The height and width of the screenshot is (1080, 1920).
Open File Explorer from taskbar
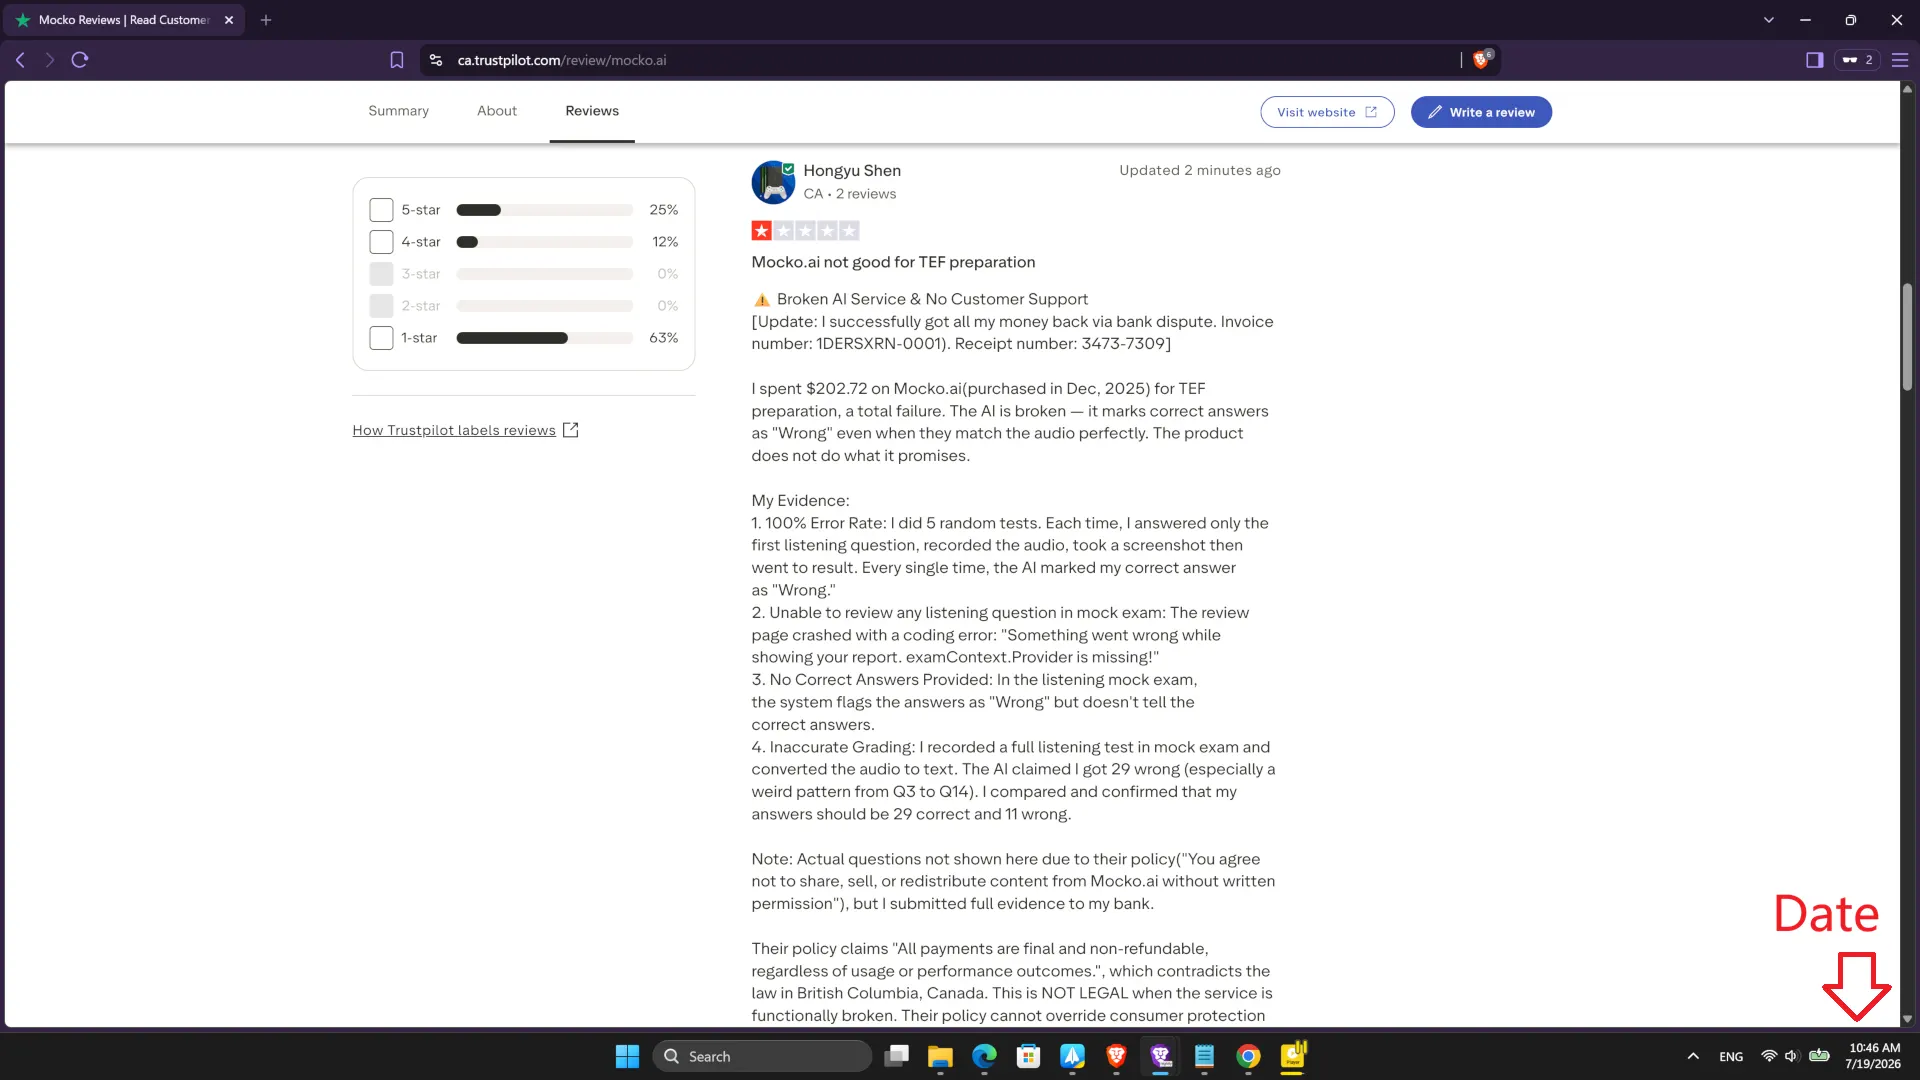[x=940, y=1056]
